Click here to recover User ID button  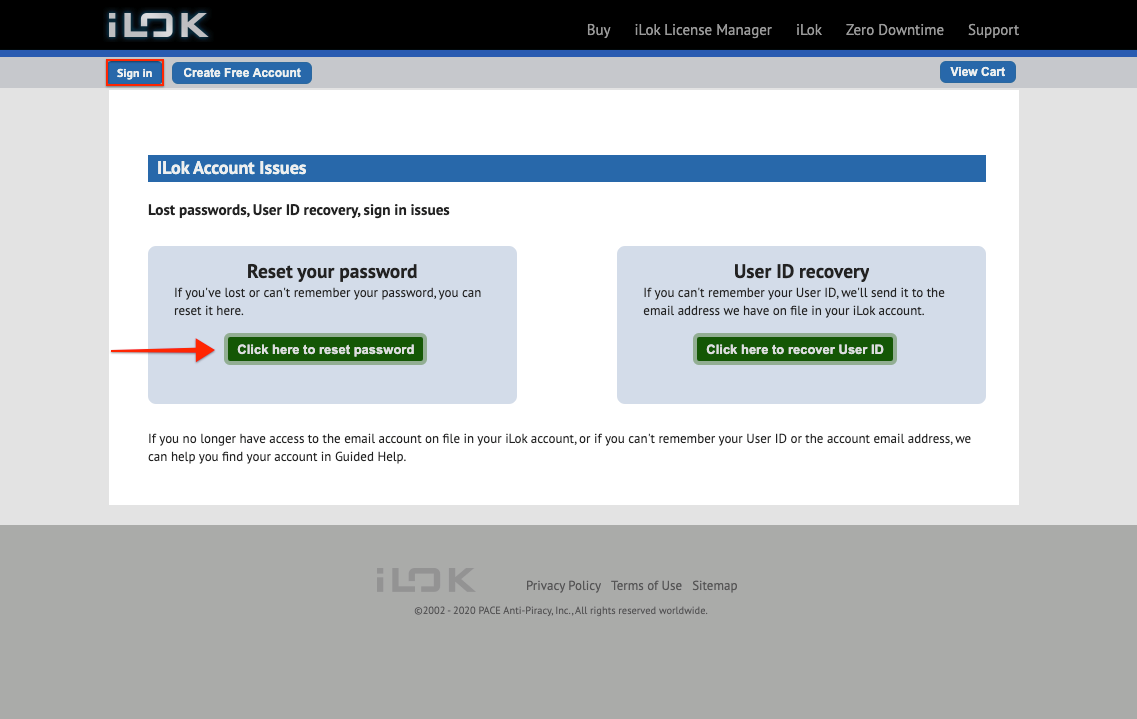[x=795, y=350]
